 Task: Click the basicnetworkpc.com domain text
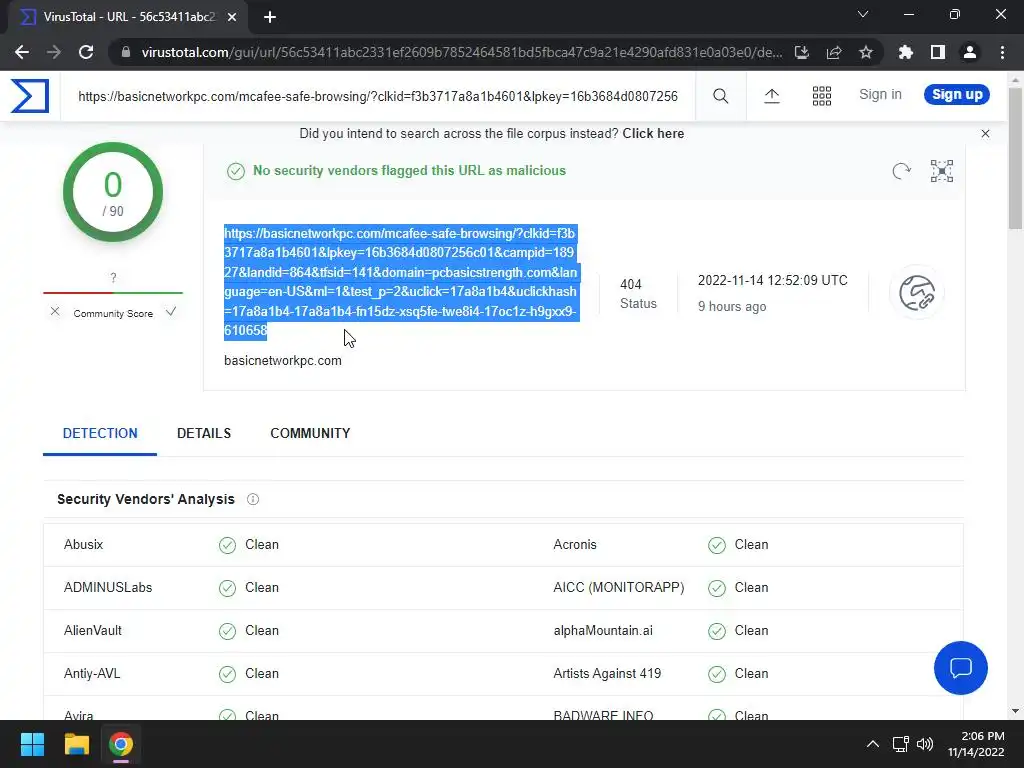pos(283,360)
